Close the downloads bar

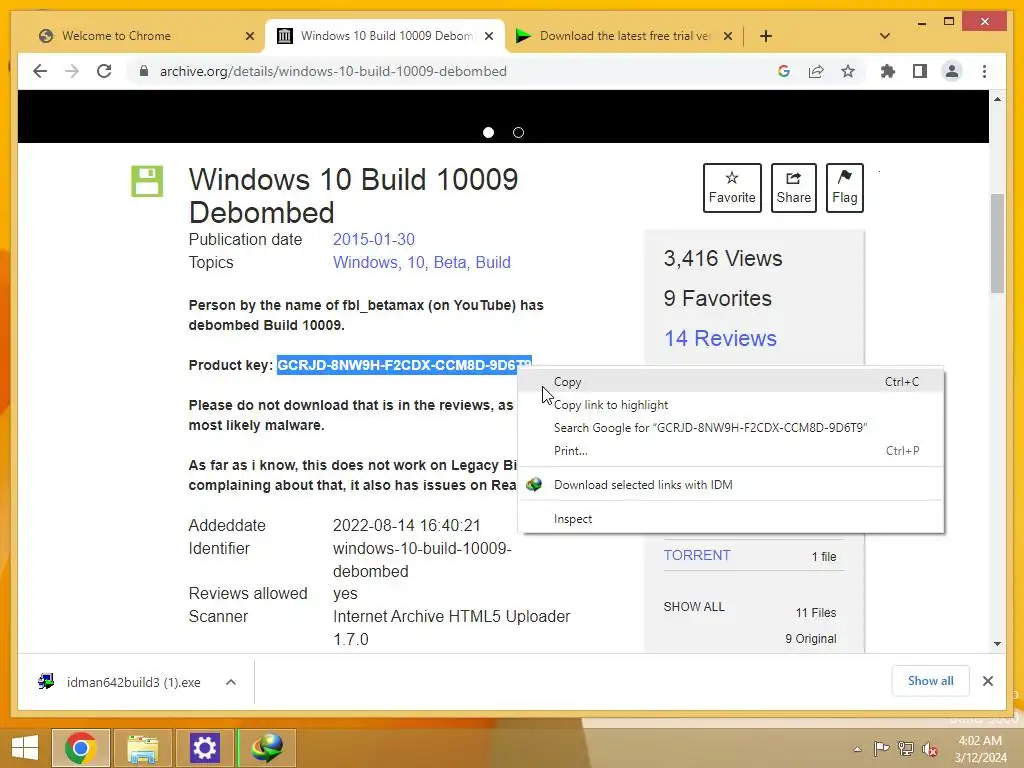coord(988,681)
